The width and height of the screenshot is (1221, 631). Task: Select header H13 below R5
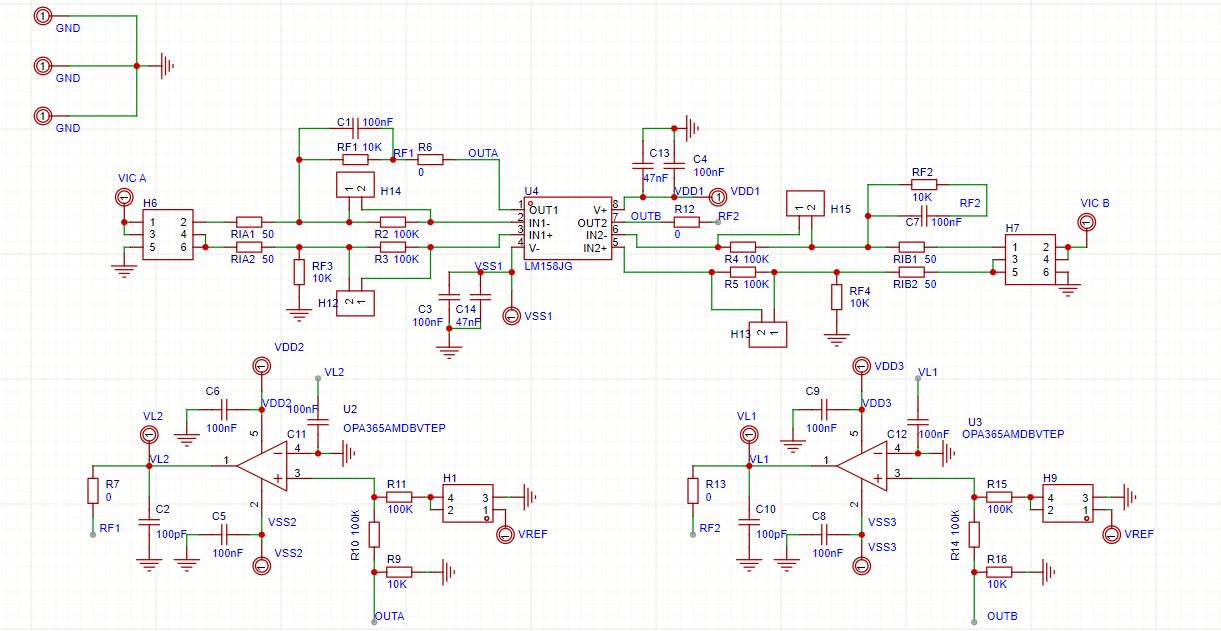767,334
